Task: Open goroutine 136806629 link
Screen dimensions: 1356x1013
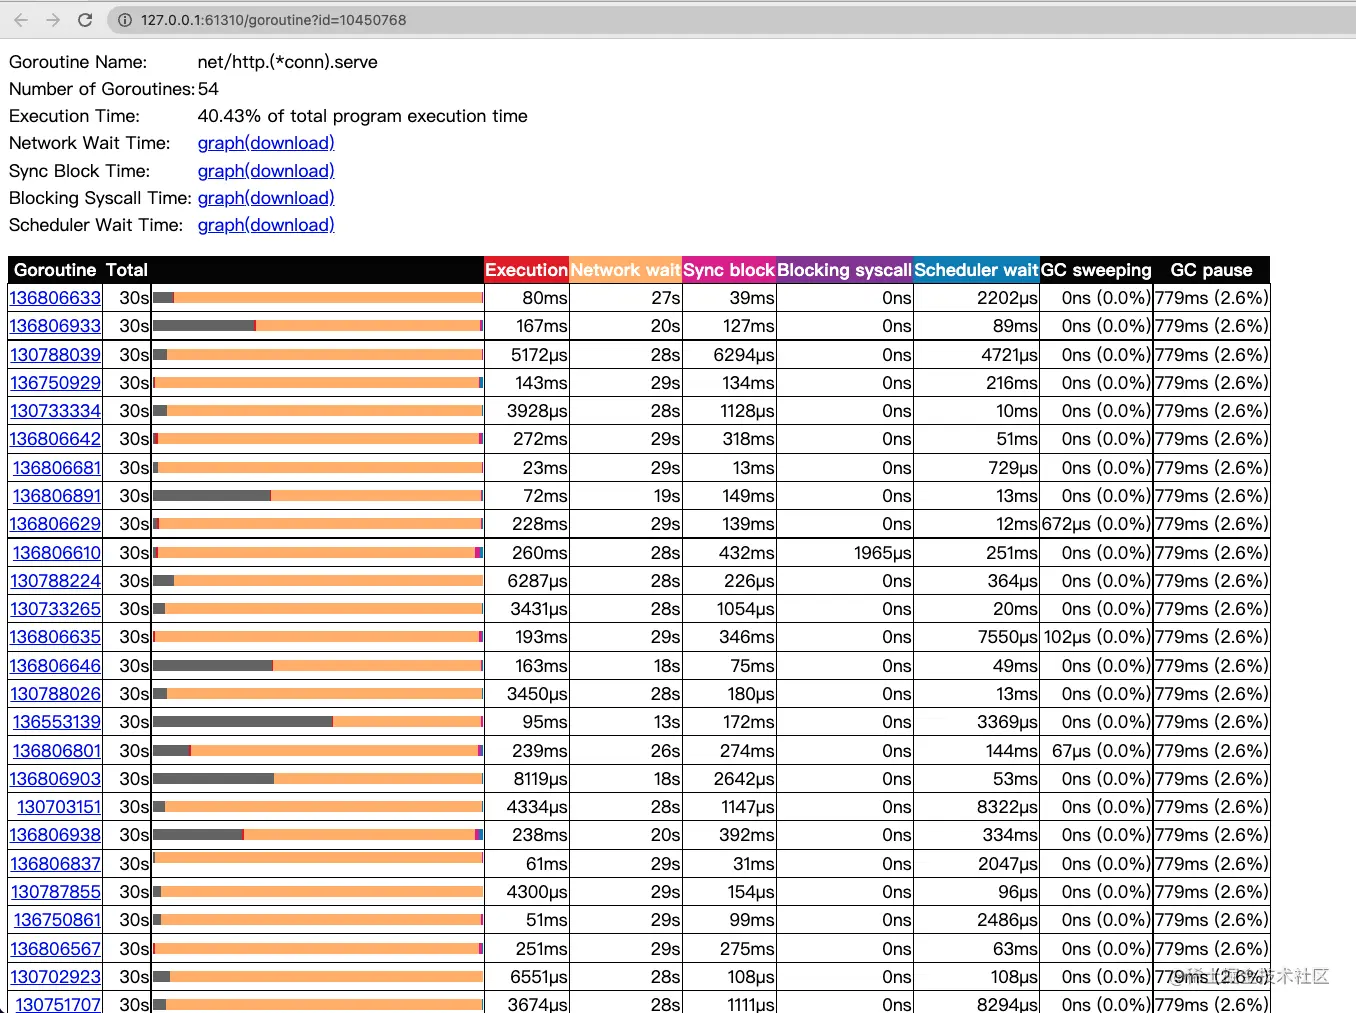Action: click(55, 524)
